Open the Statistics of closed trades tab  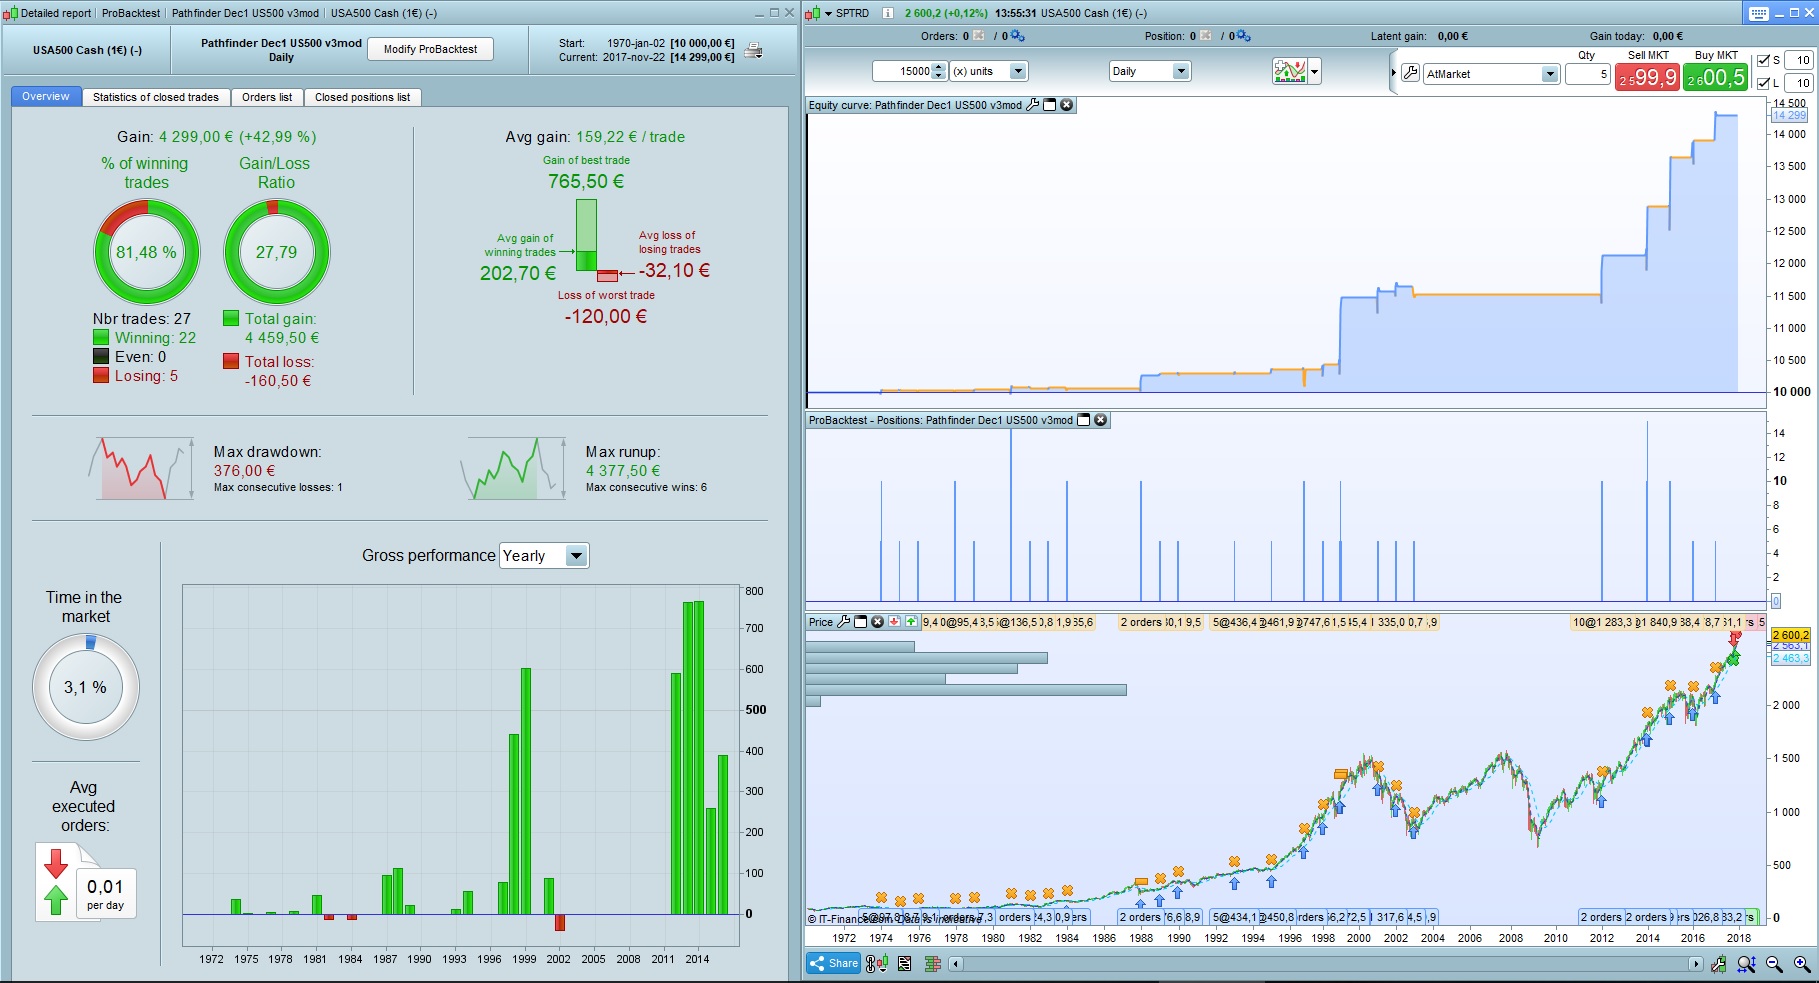[x=156, y=97]
